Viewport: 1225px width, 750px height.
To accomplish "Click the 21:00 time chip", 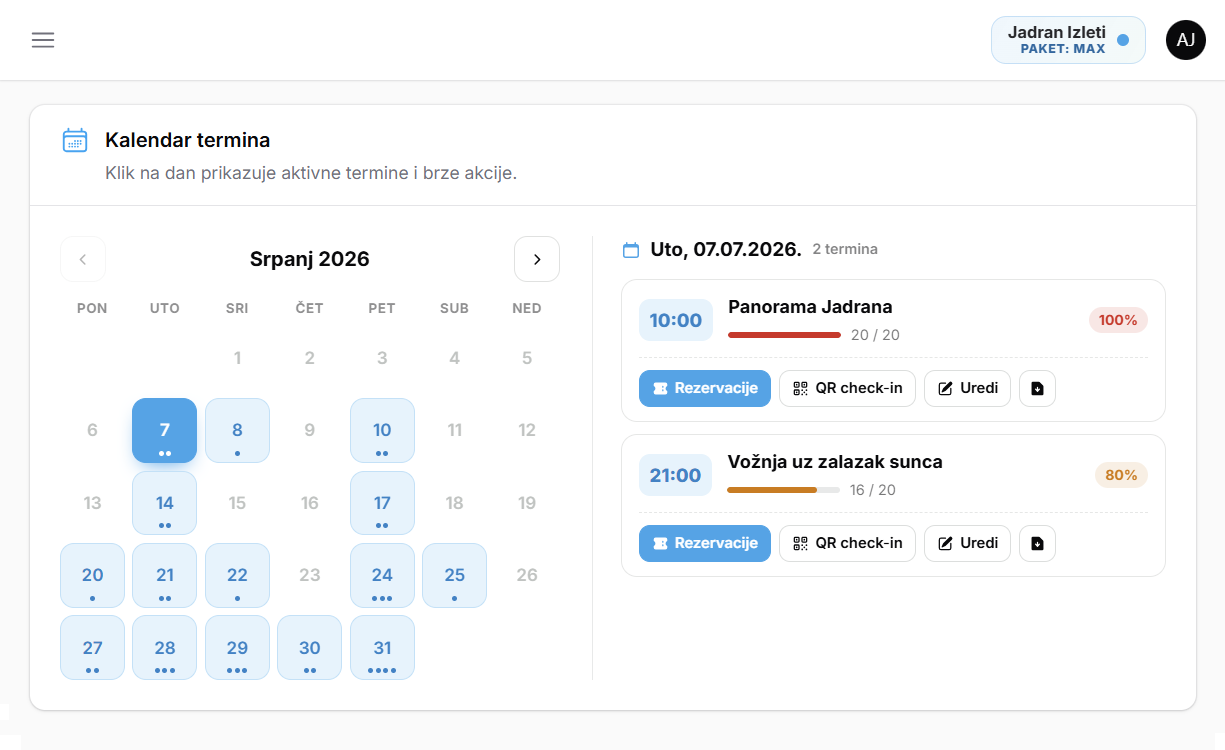I will point(676,475).
